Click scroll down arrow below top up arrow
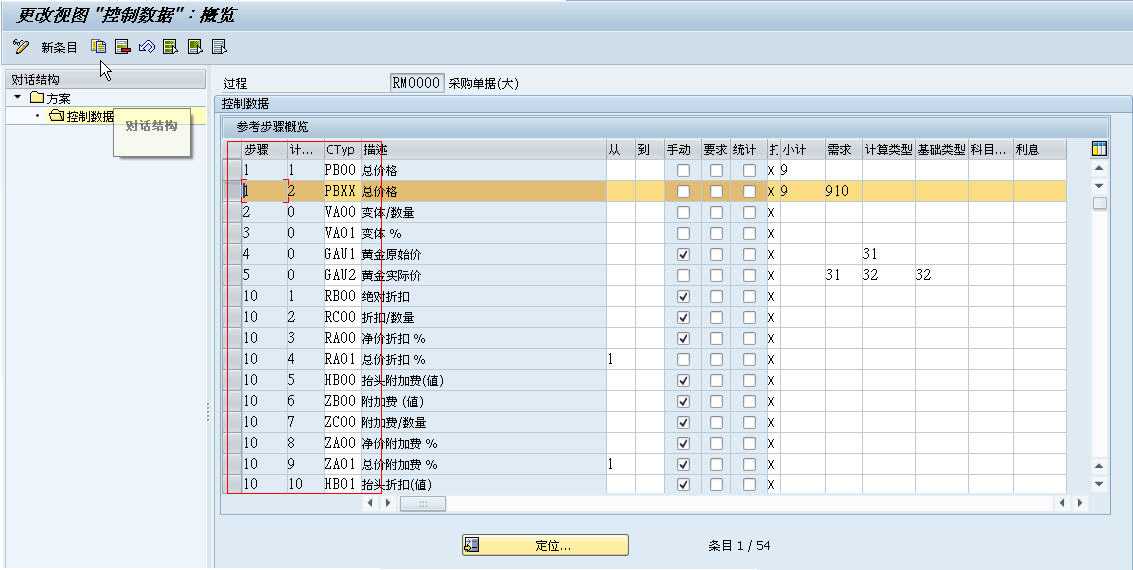The height and width of the screenshot is (570, 1133). pos(1099,186)
